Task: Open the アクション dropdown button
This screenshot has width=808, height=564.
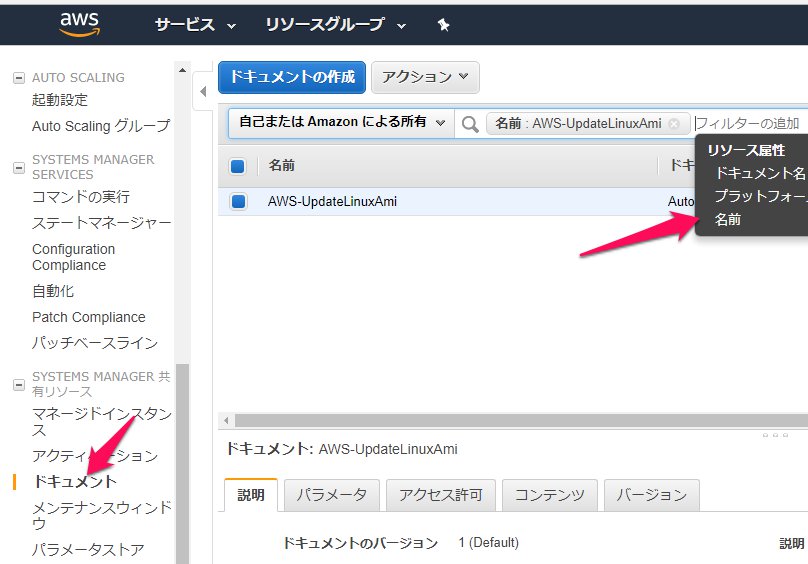Action: tap(425, 77)
